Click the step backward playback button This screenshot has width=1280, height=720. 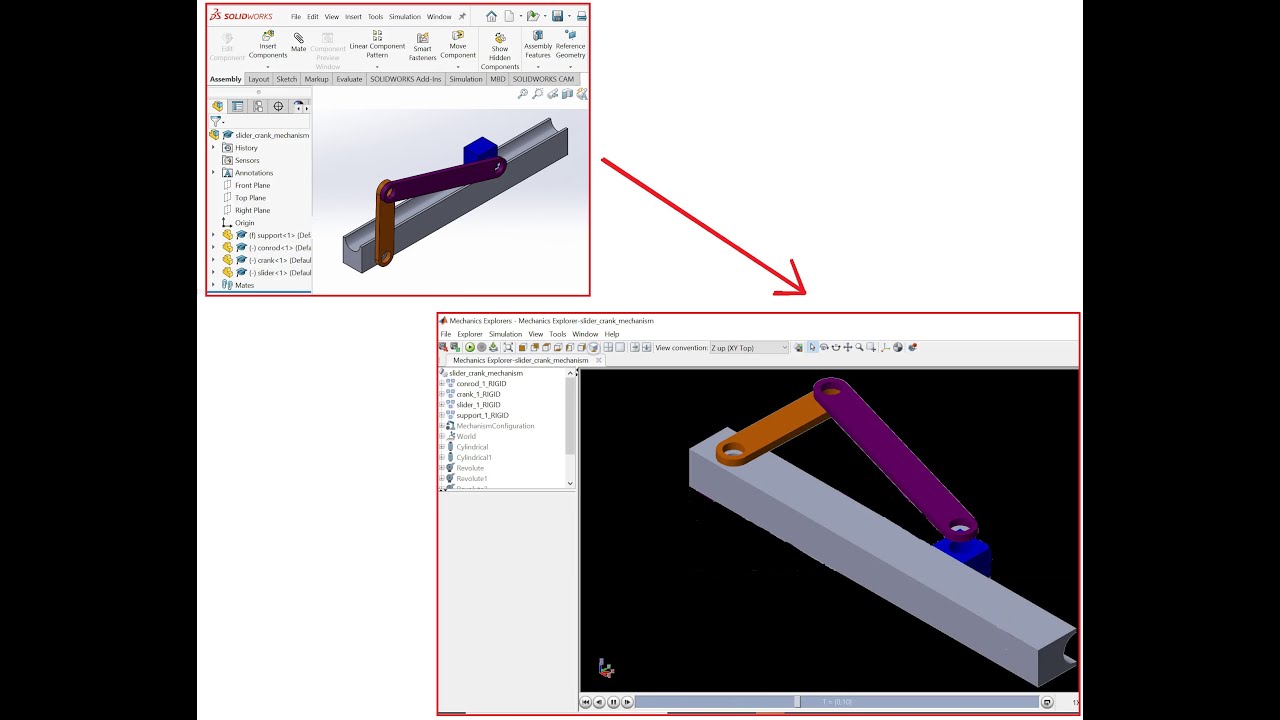point(599,702)
